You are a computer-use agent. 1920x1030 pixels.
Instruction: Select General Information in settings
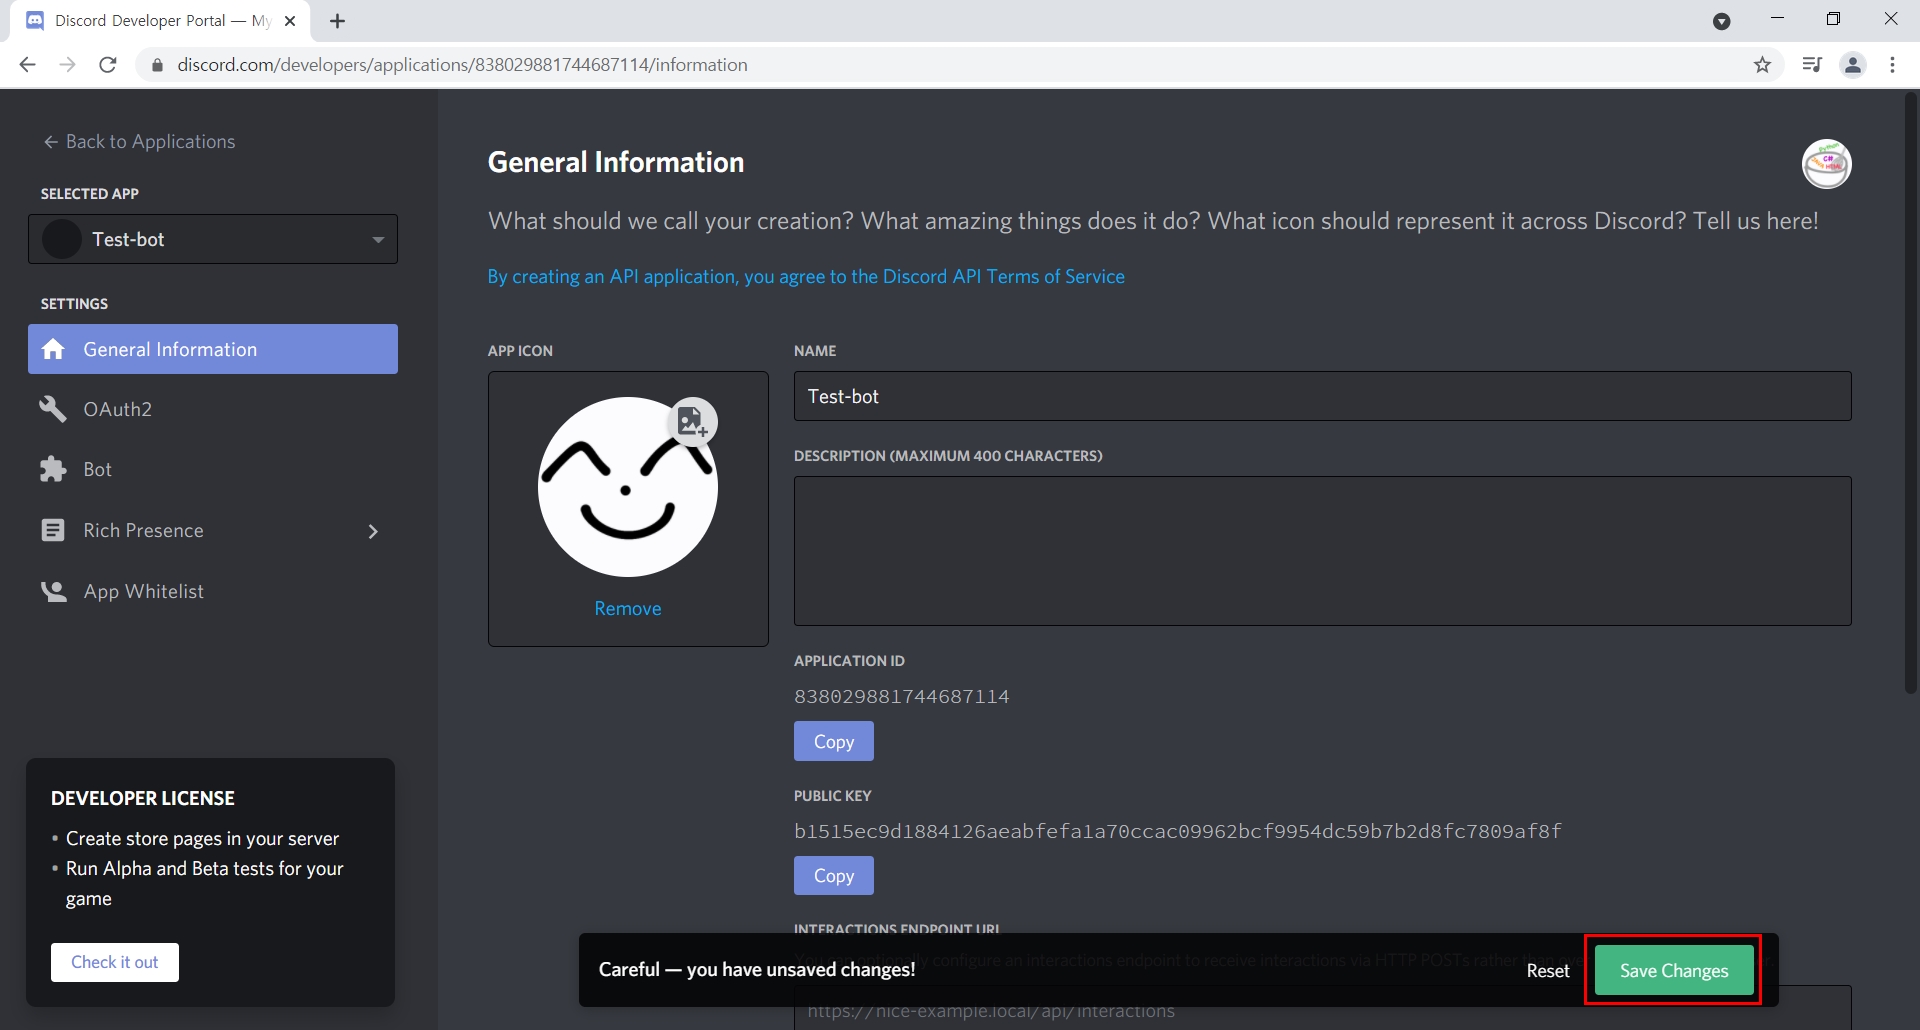[213, 349]
